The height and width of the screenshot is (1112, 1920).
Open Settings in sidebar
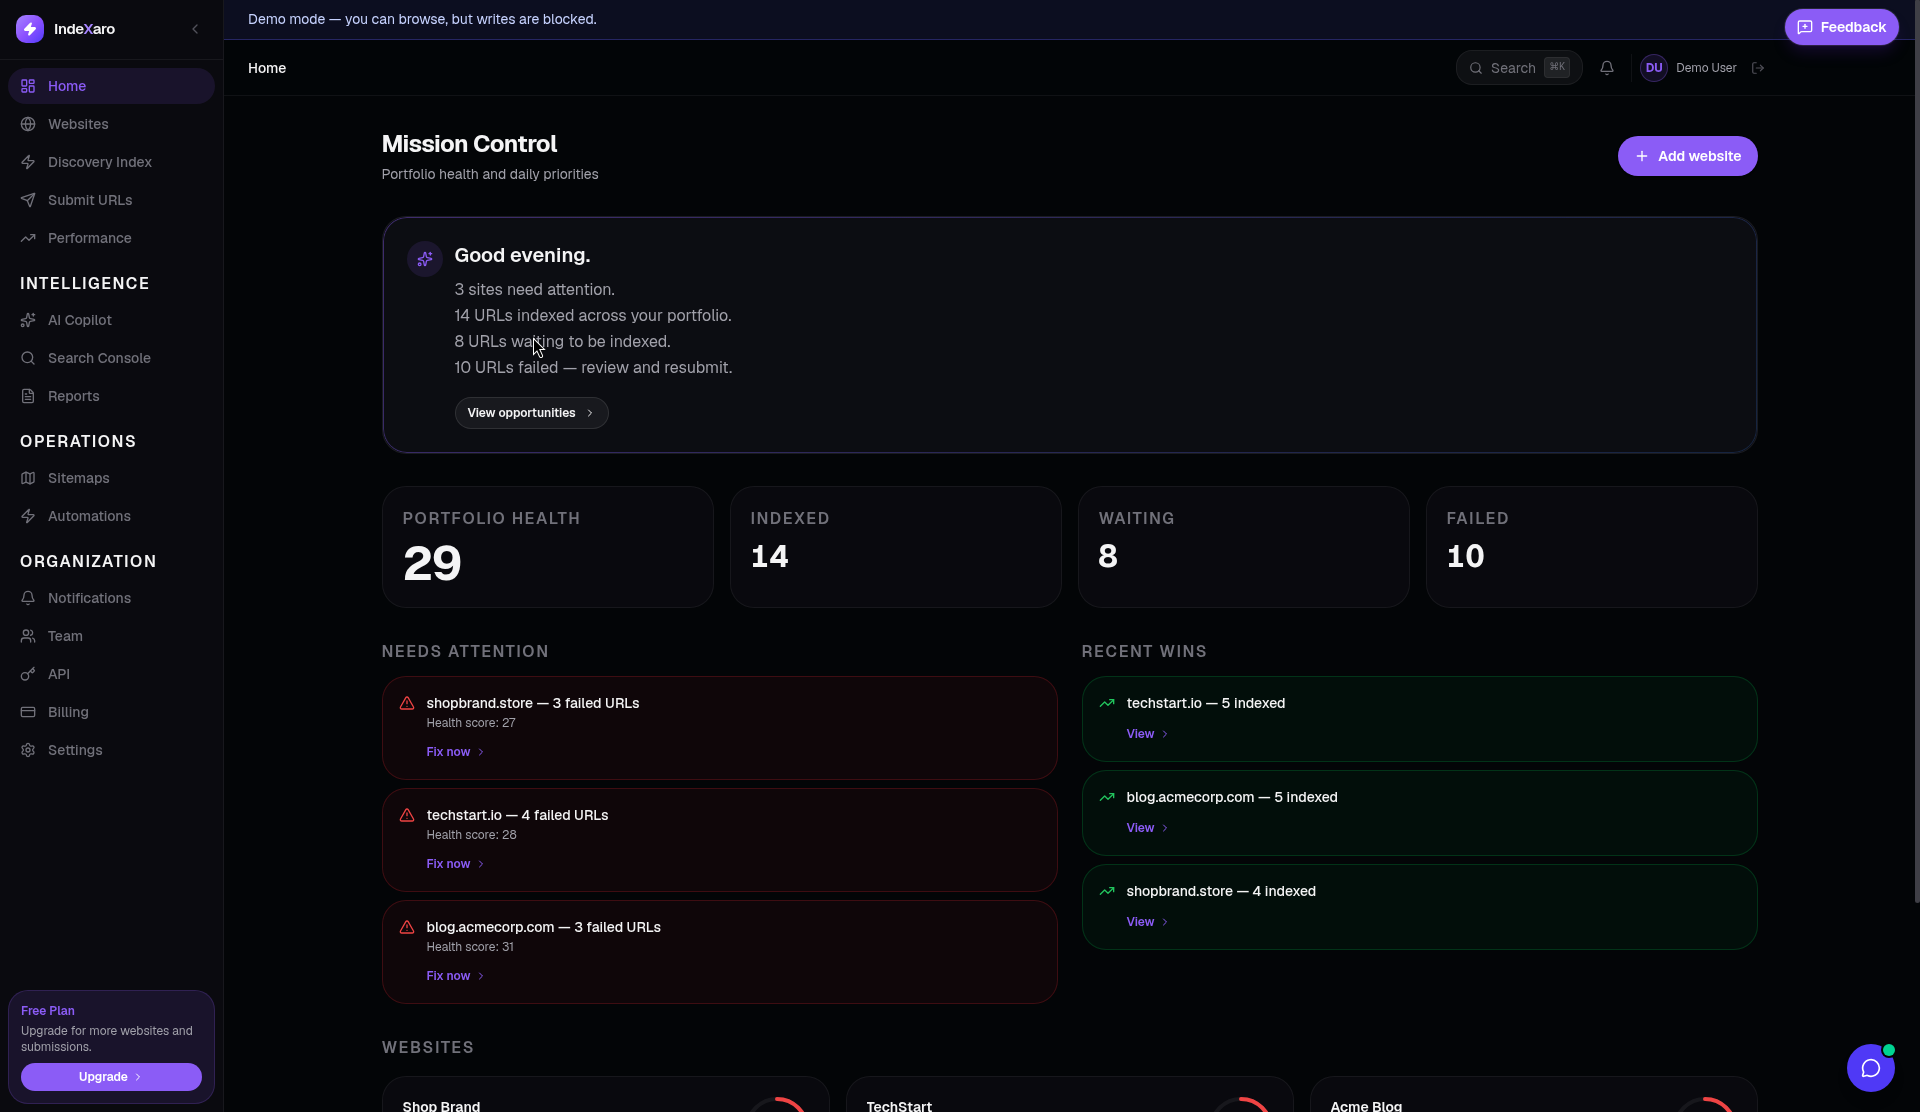click(x=111, y=750)
